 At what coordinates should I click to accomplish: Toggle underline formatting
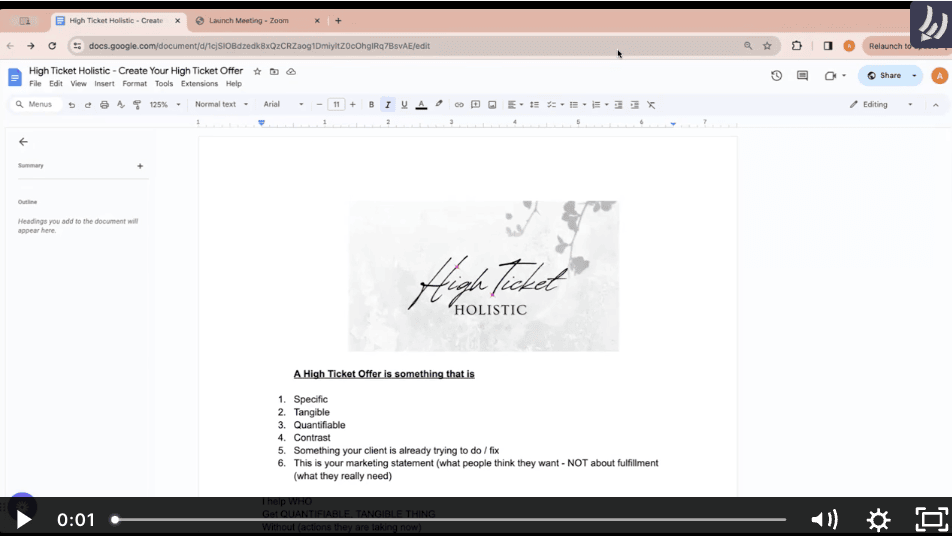[404, 105]
